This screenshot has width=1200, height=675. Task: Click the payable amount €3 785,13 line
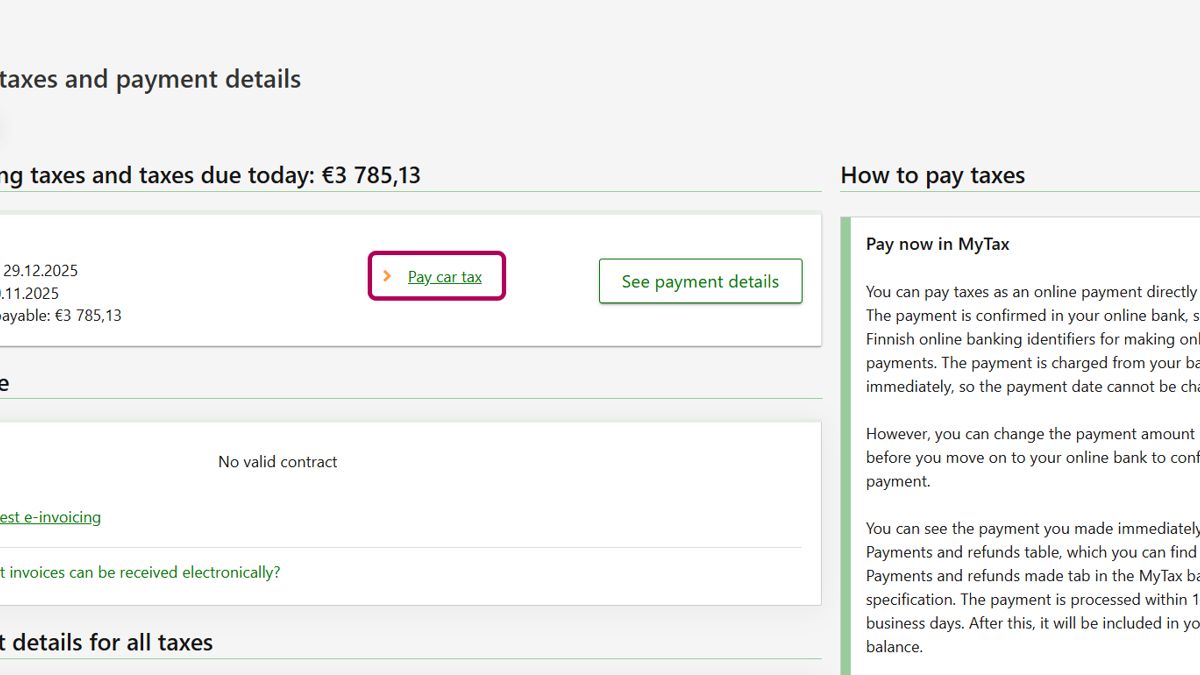pos(60,316)
